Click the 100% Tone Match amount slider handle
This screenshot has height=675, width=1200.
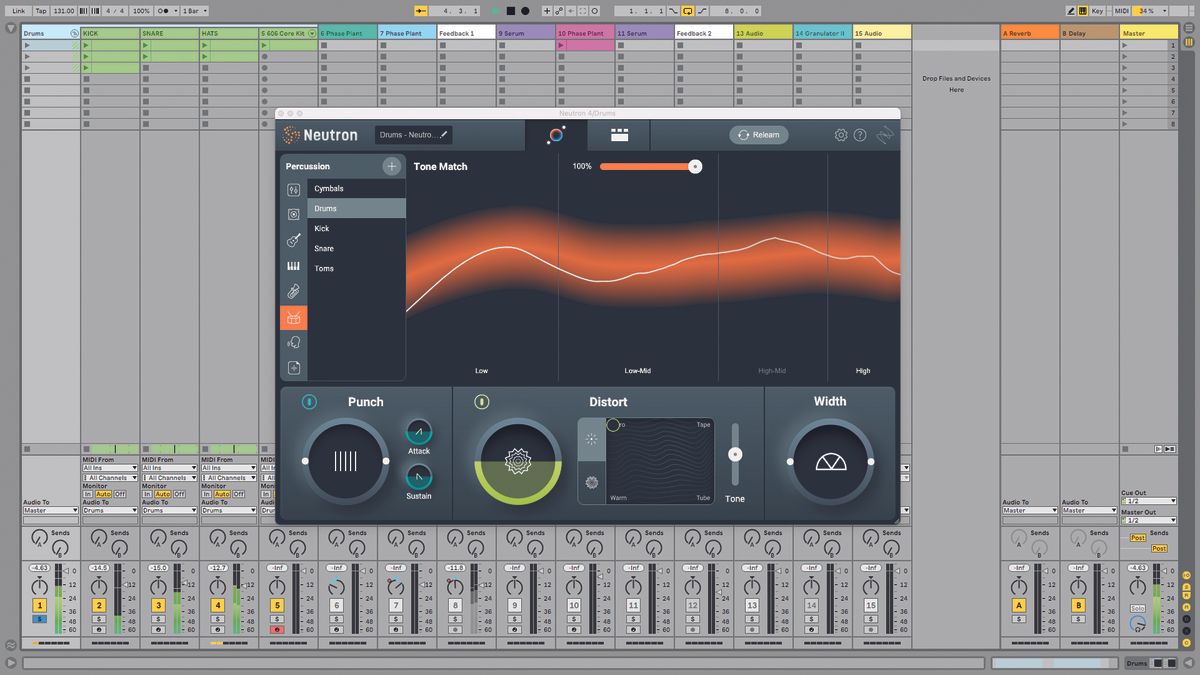(x=696, y=166)
